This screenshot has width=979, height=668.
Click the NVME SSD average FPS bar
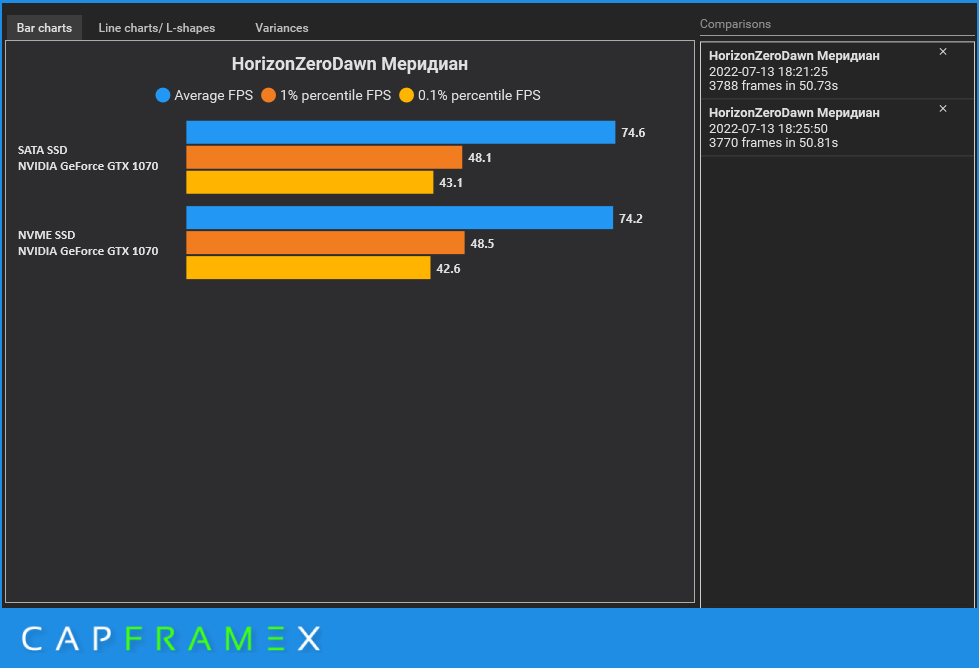(400, 218)
